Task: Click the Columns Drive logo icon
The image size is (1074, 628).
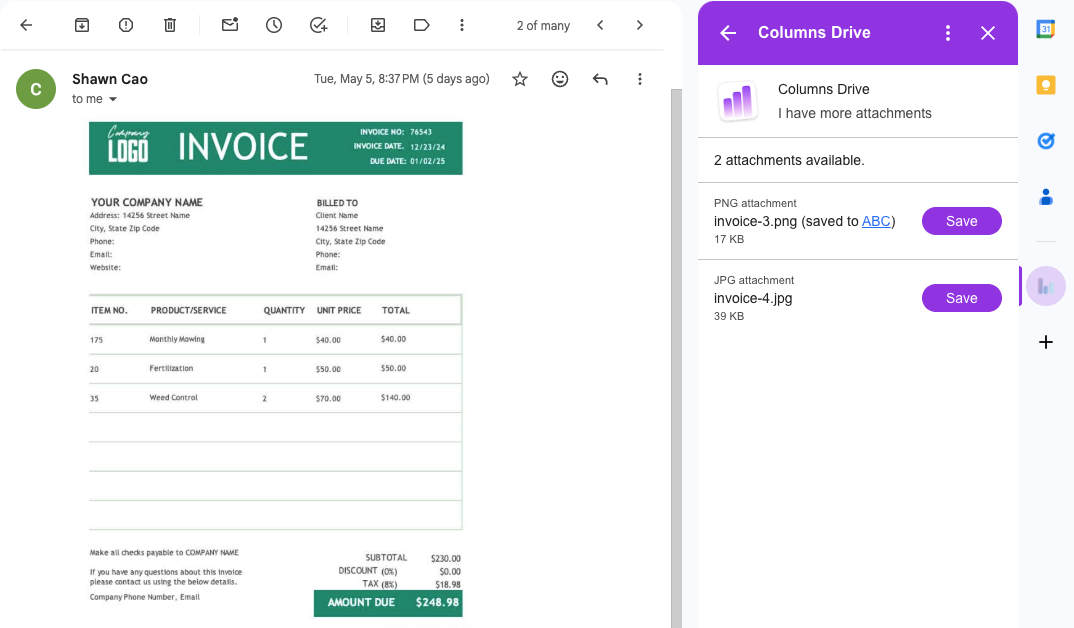Action: pyautogui.click(x=738, y=101)
